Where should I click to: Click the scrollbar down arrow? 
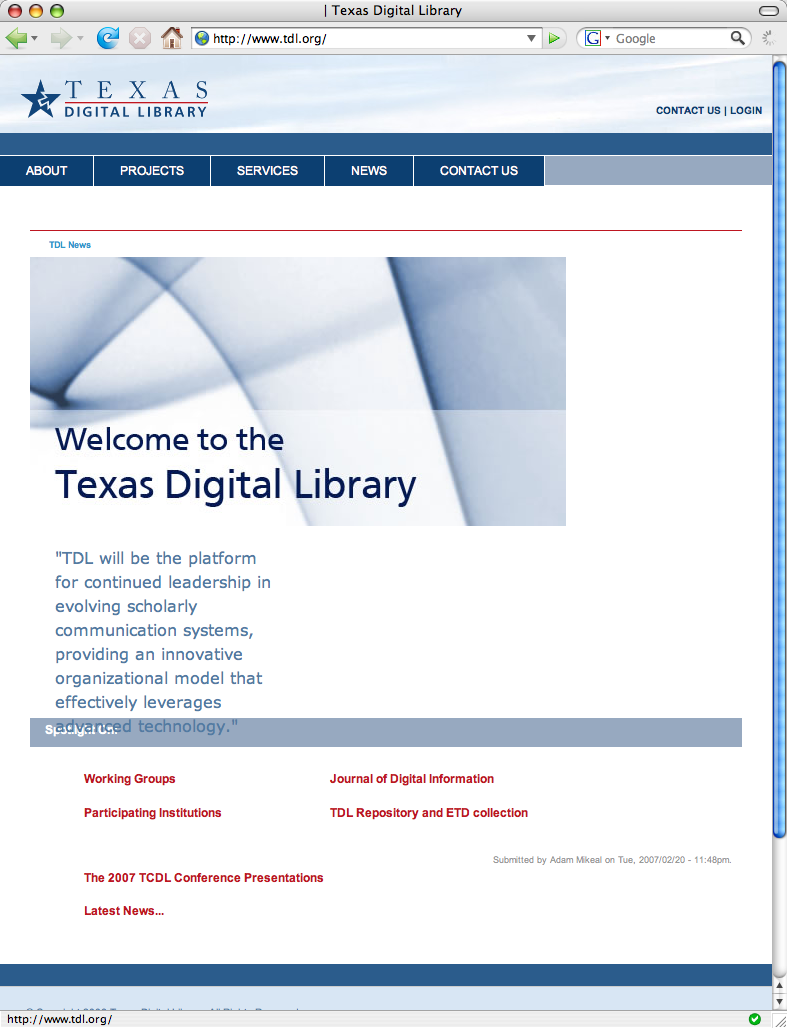[x=779, y=1002]
